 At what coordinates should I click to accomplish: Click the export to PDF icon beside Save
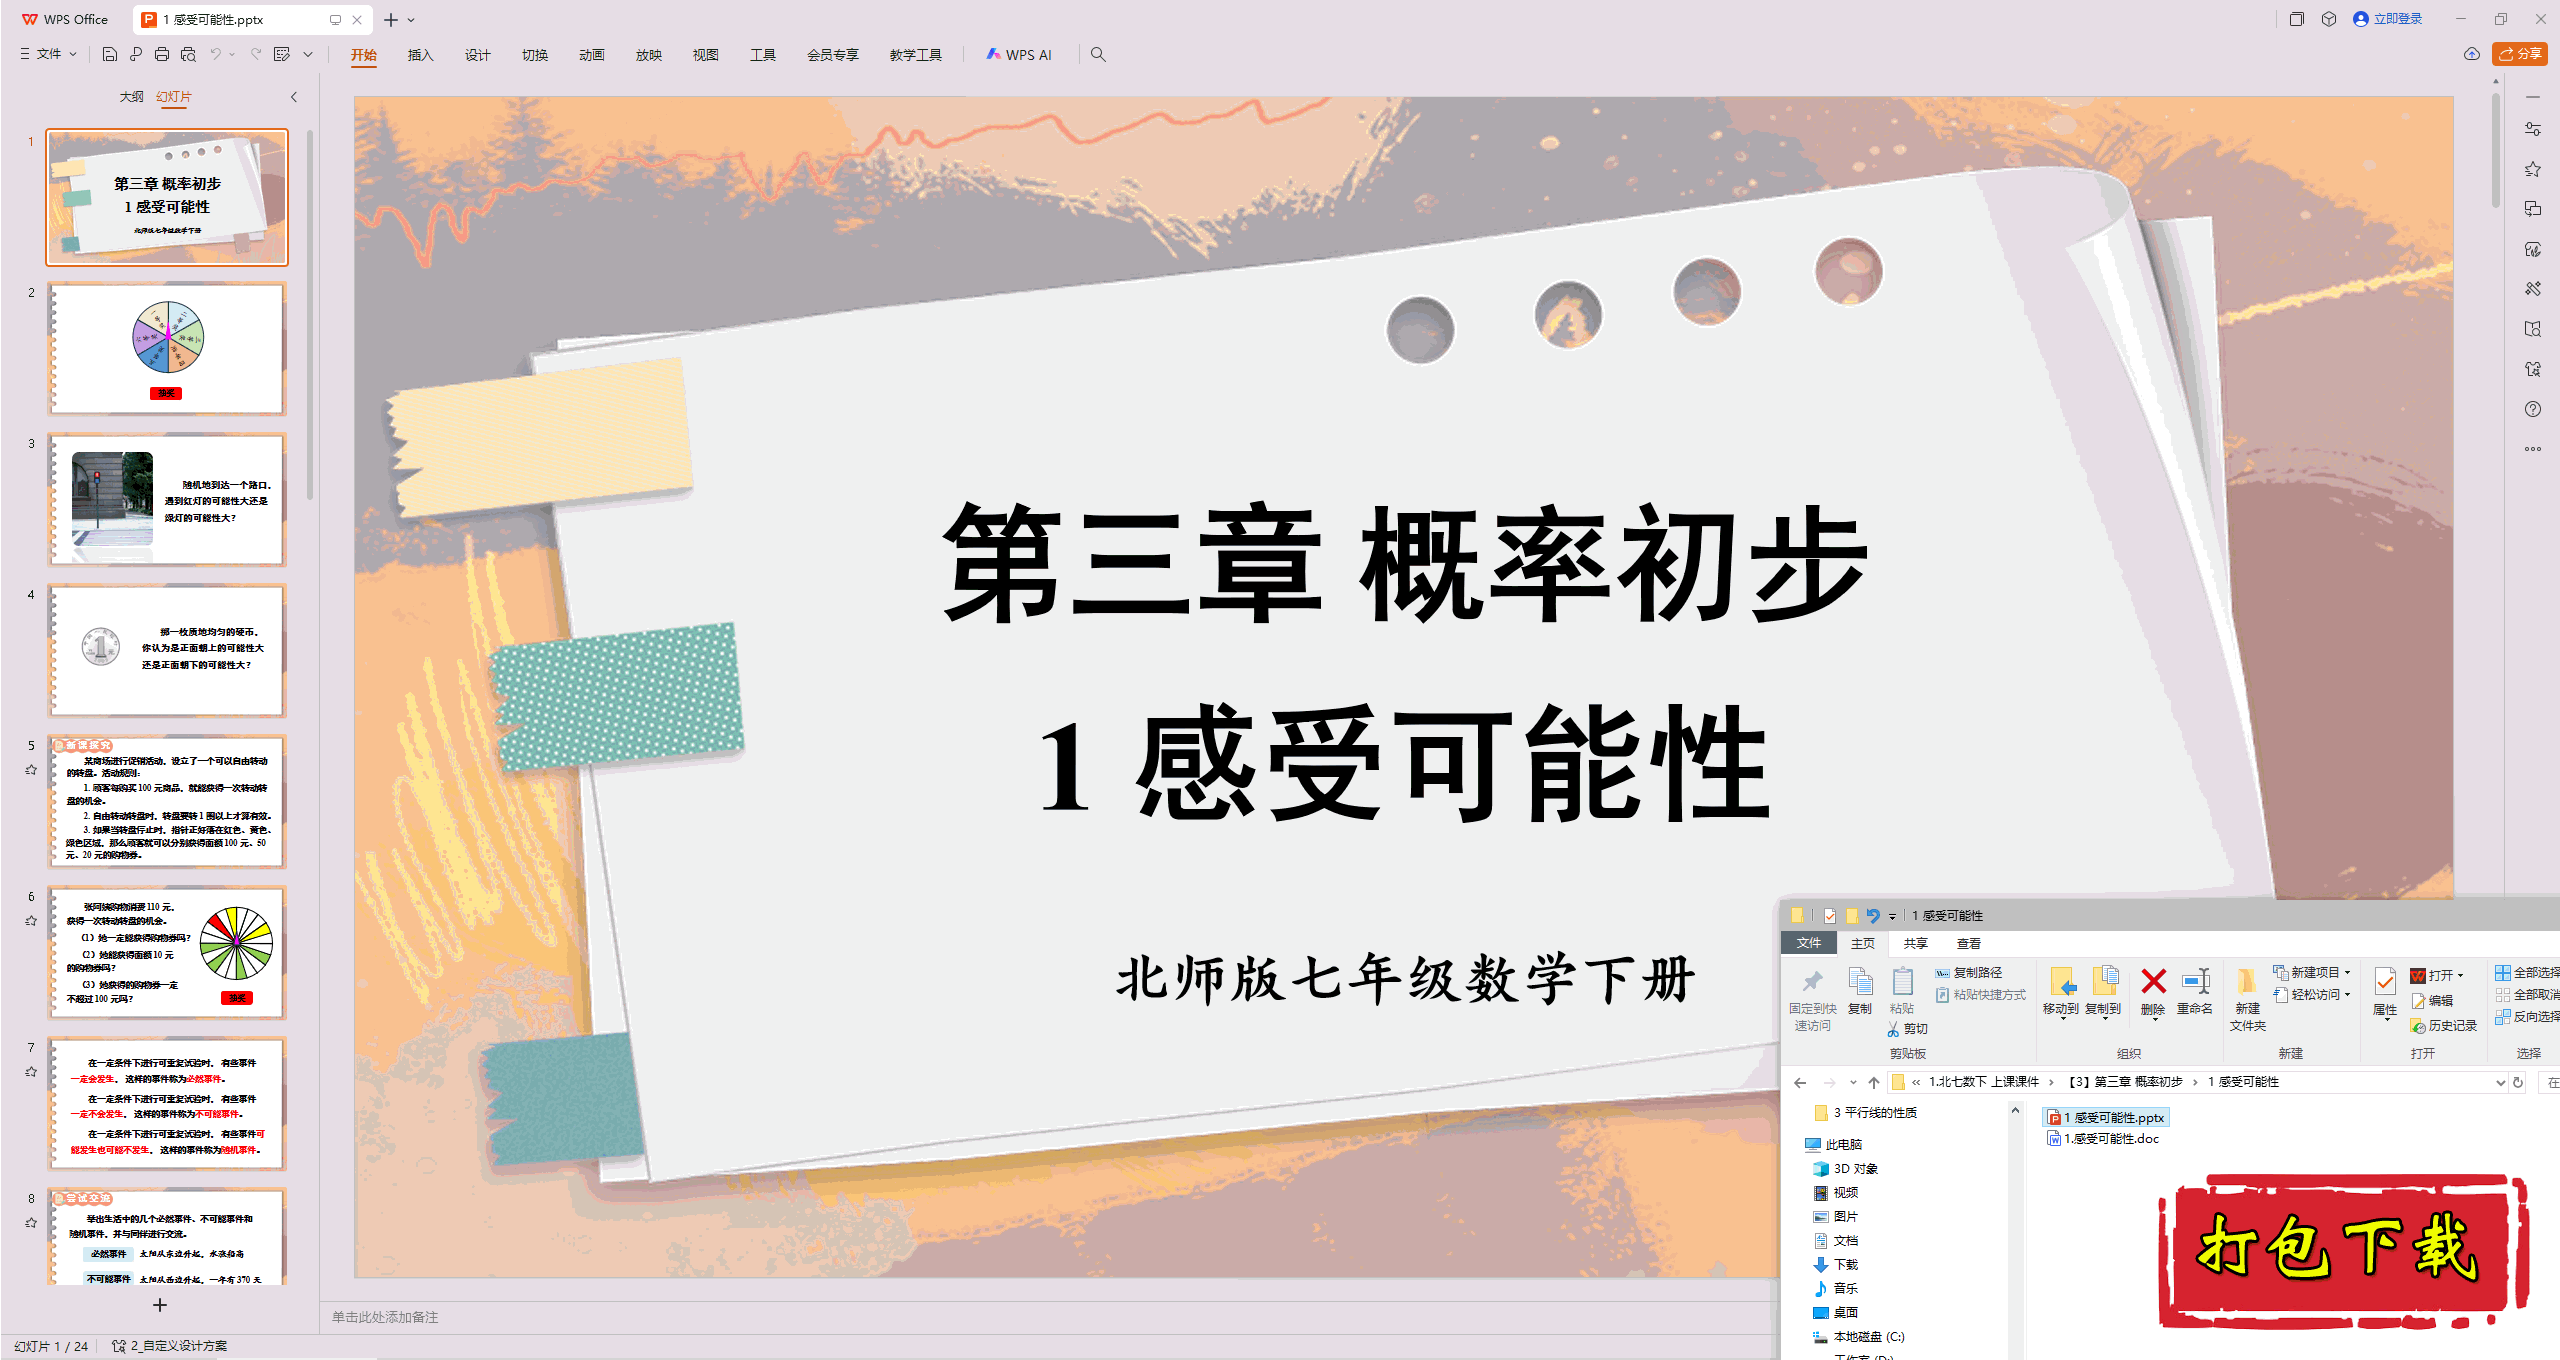(x=136, y=54)
